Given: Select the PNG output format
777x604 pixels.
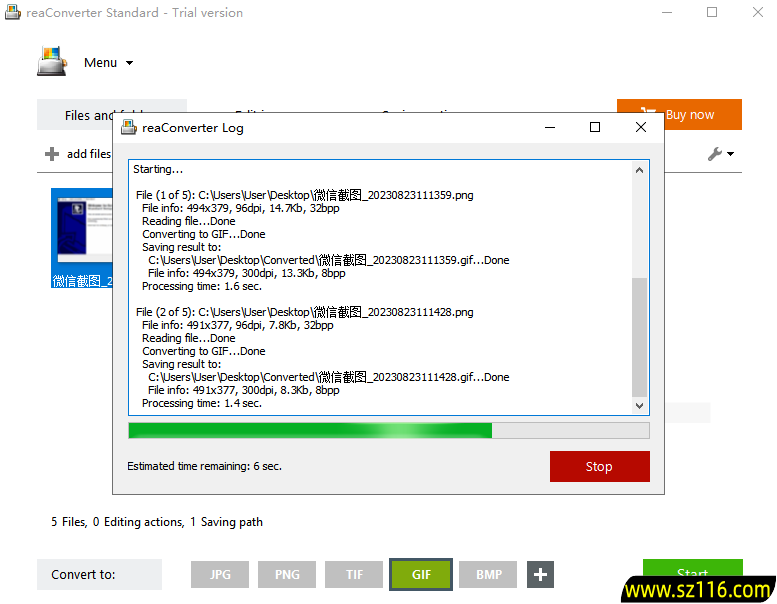Looking at the screenshot, I should (x=287, y=574).
